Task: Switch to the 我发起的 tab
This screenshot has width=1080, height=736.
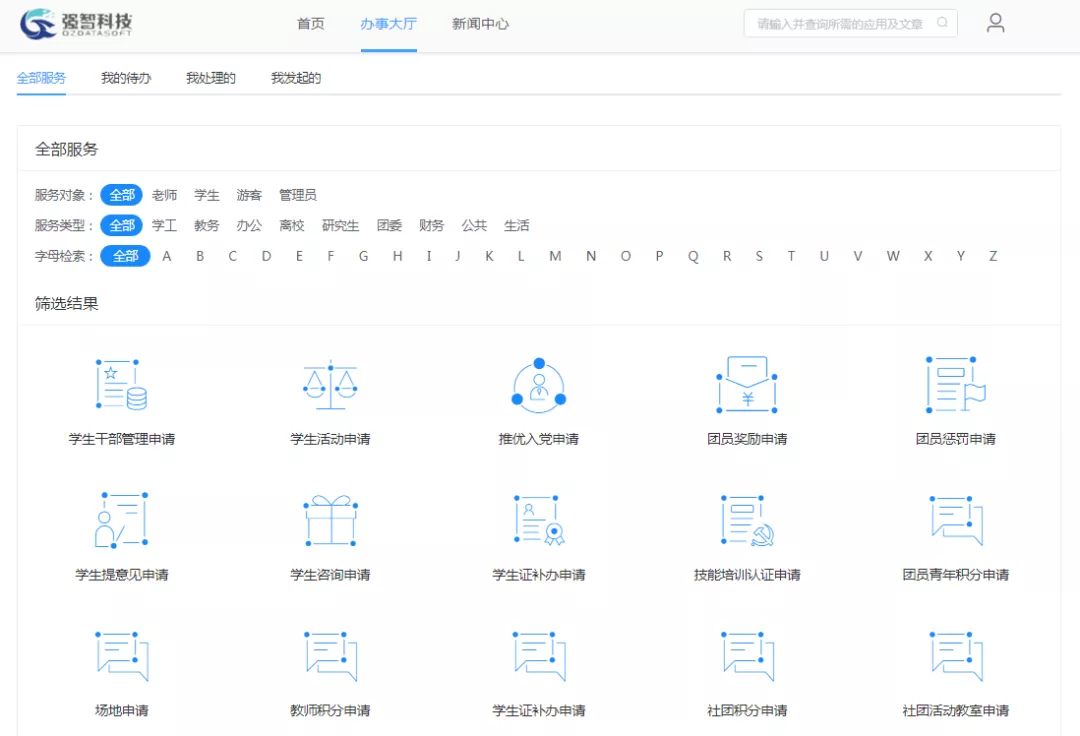Action: coord(296,78)
